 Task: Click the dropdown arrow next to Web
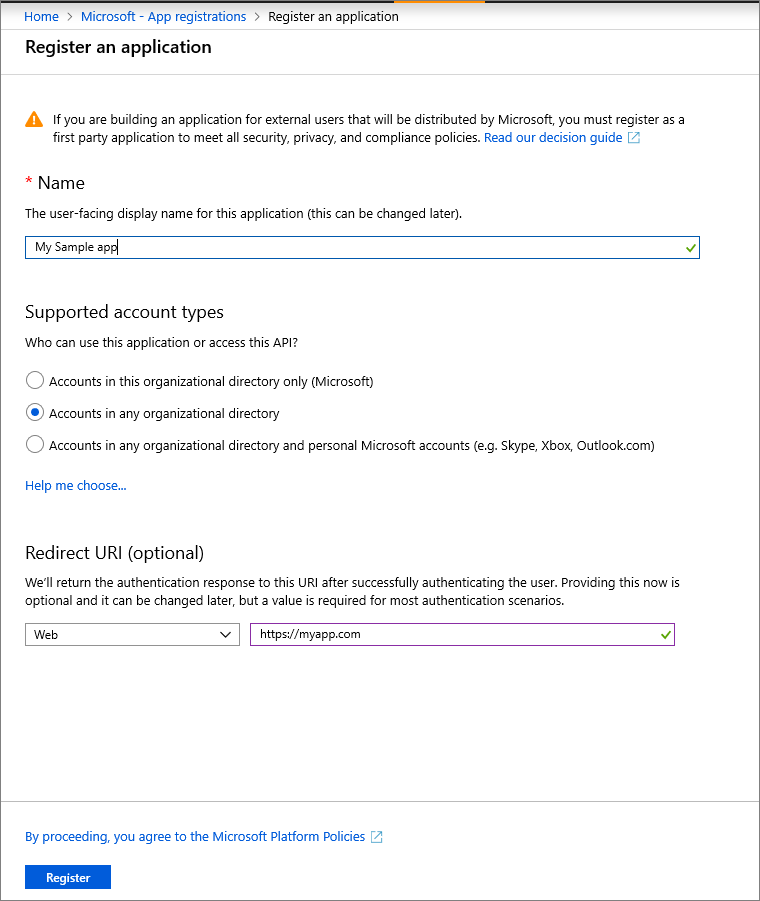coord(226,634)
